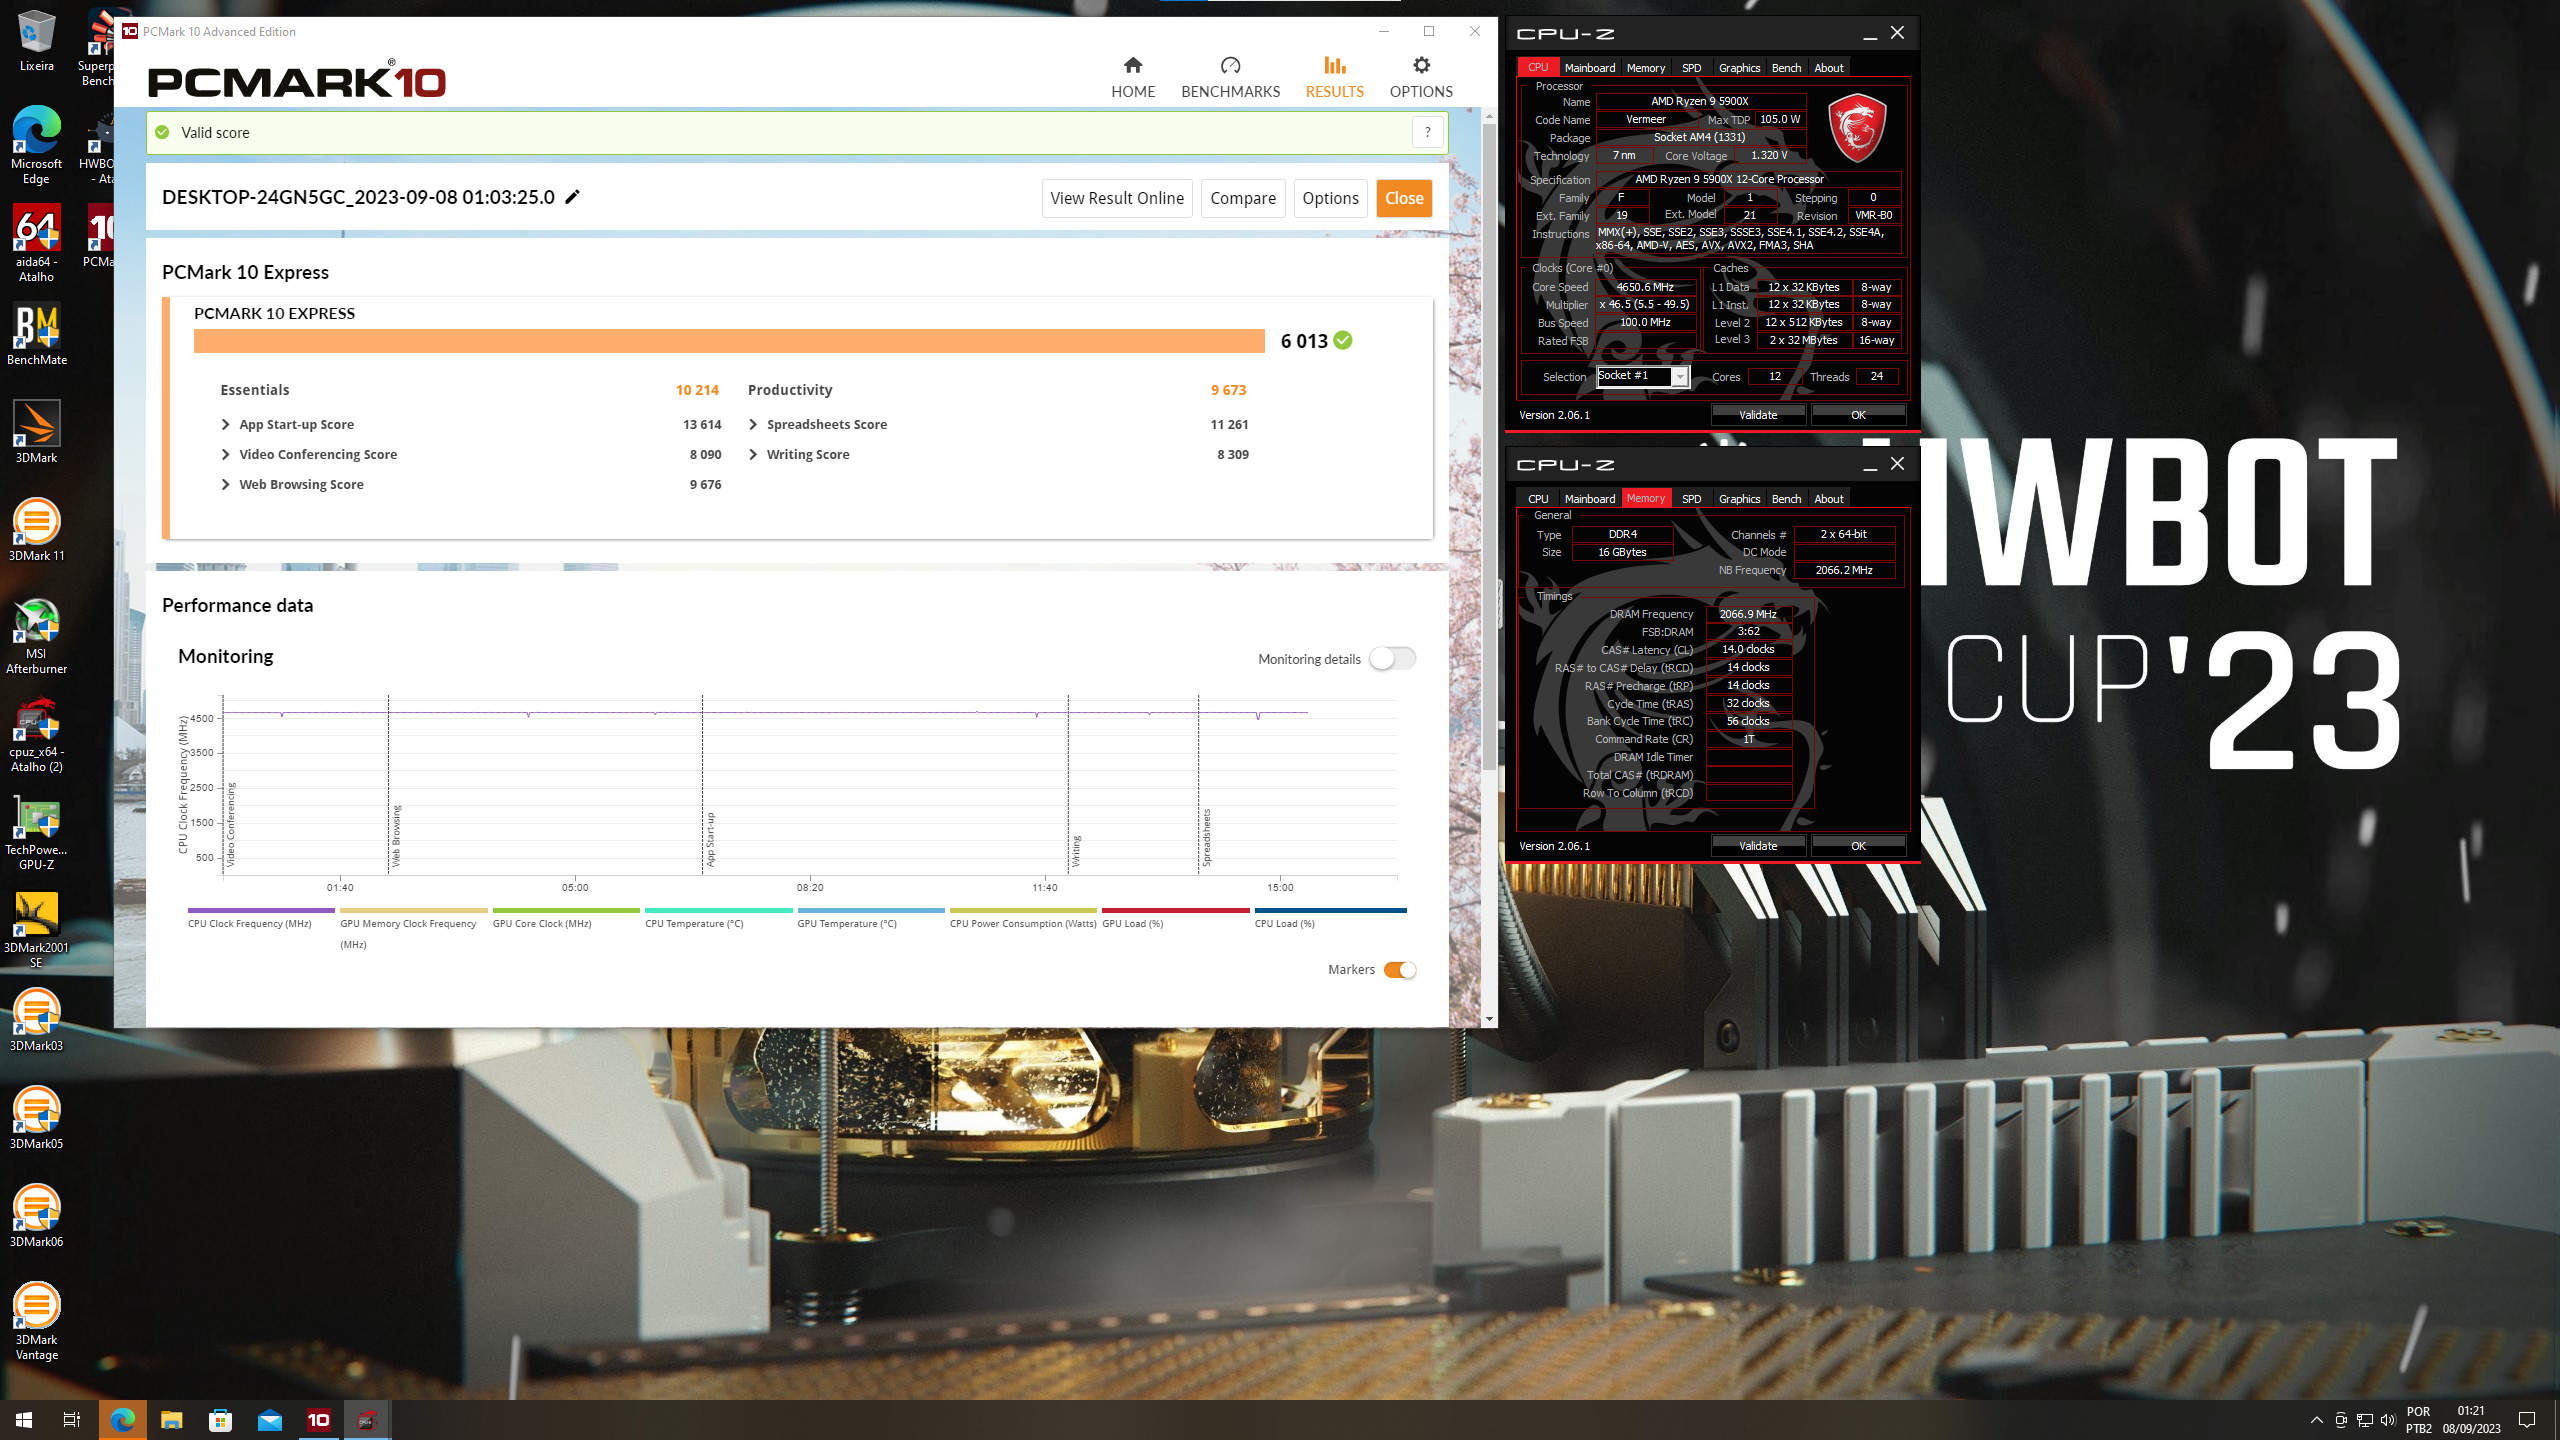The height and width of the screenshot is (1440, 2560).
Task: Open the HOME section in PCMark 10
Action: tap(1133, 77)
